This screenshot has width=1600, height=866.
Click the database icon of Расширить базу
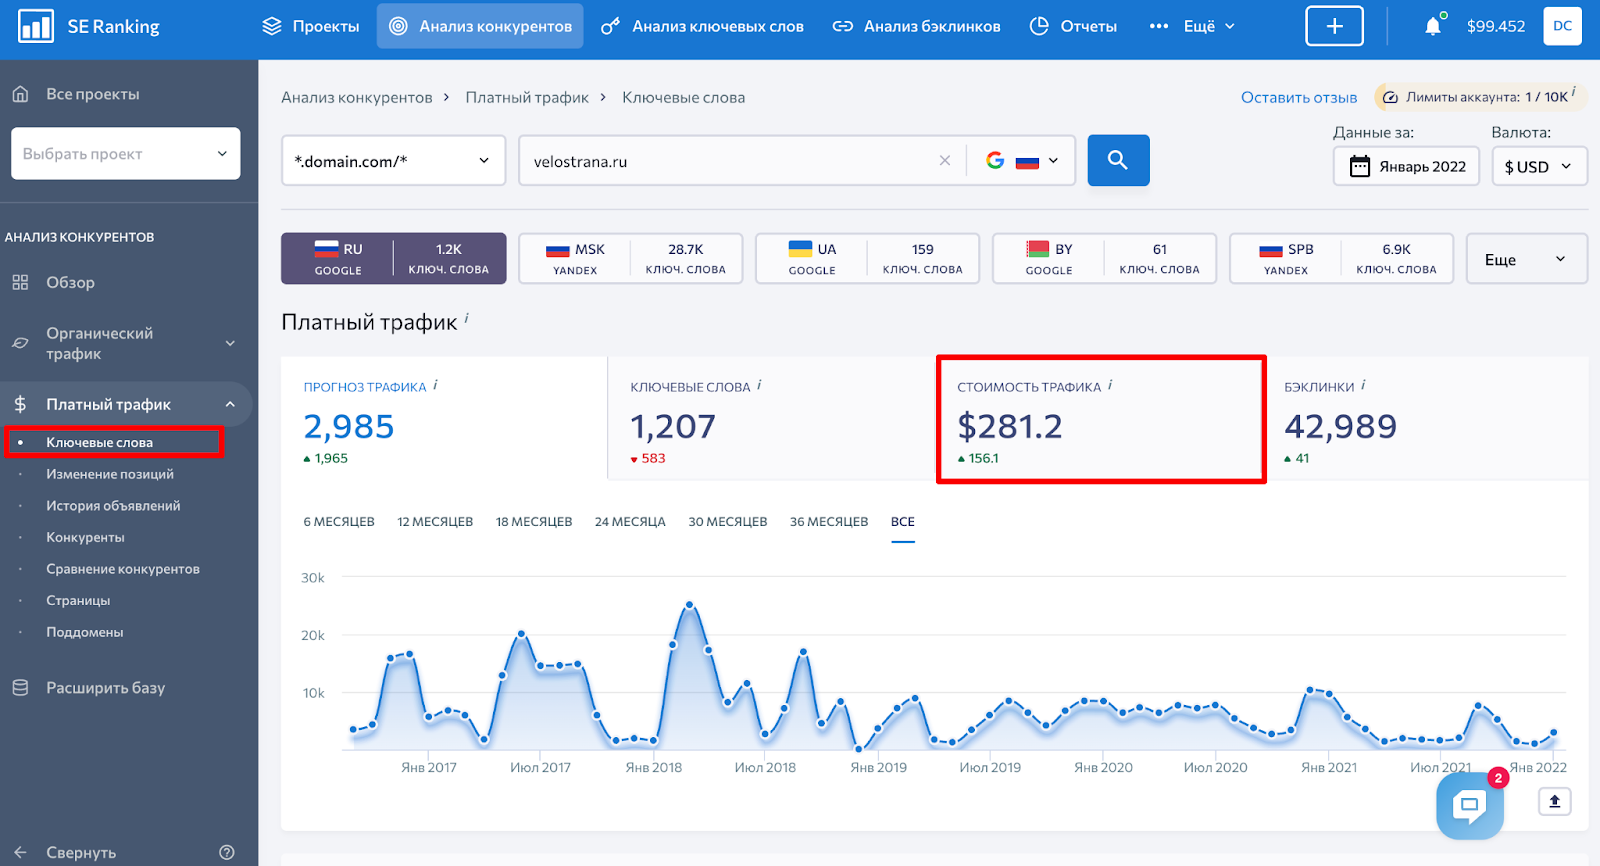point(20,688)
